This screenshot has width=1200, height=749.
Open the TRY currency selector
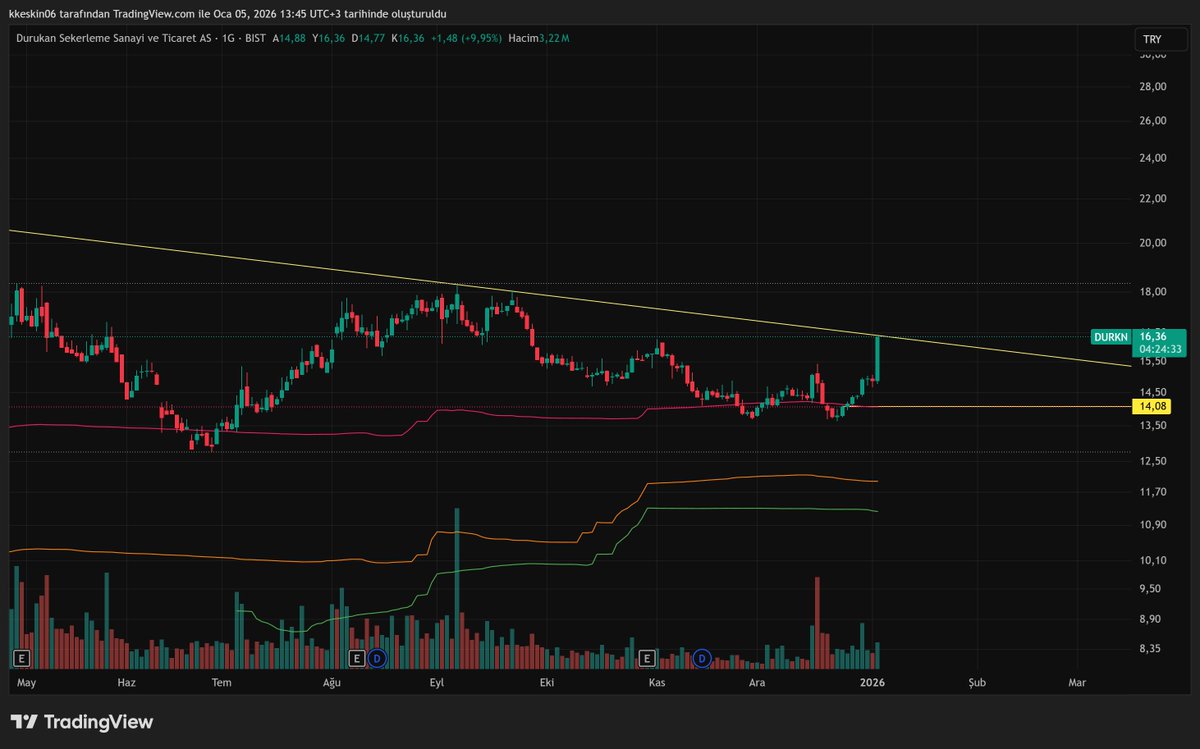point(1159,39)
